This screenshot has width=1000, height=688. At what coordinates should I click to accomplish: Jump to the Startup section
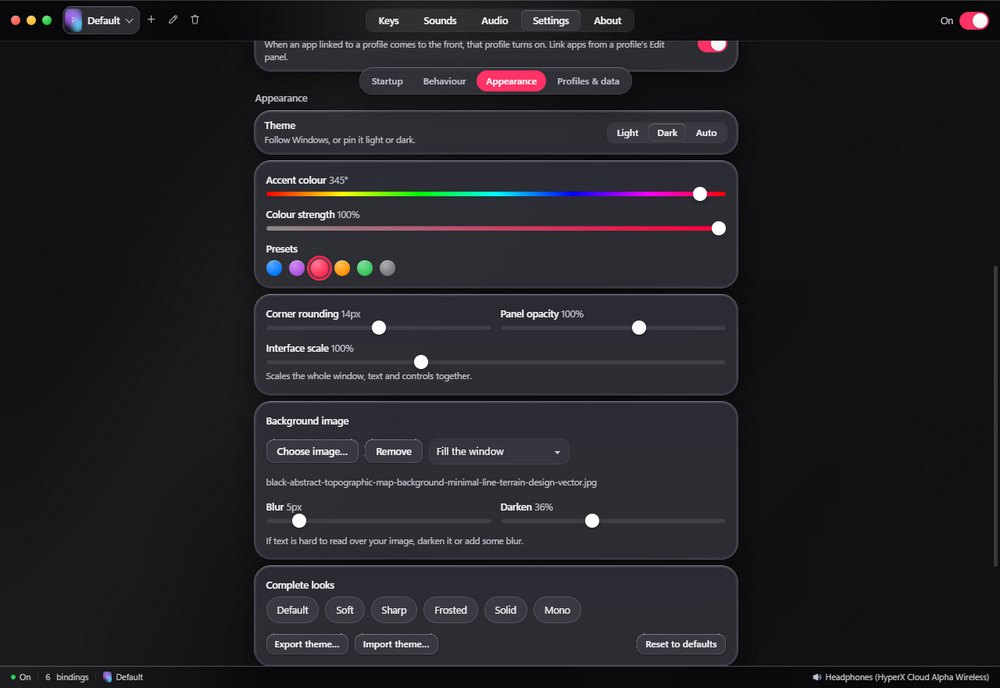click(387, 81)
